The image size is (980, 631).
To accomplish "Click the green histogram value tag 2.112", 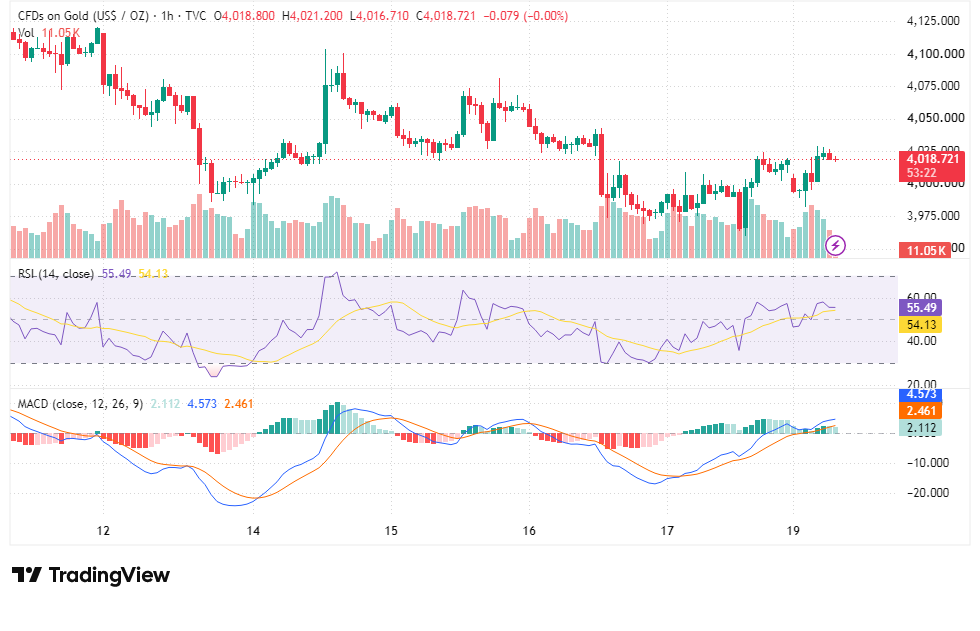I will pyautogui.click(x=921, y=428).
